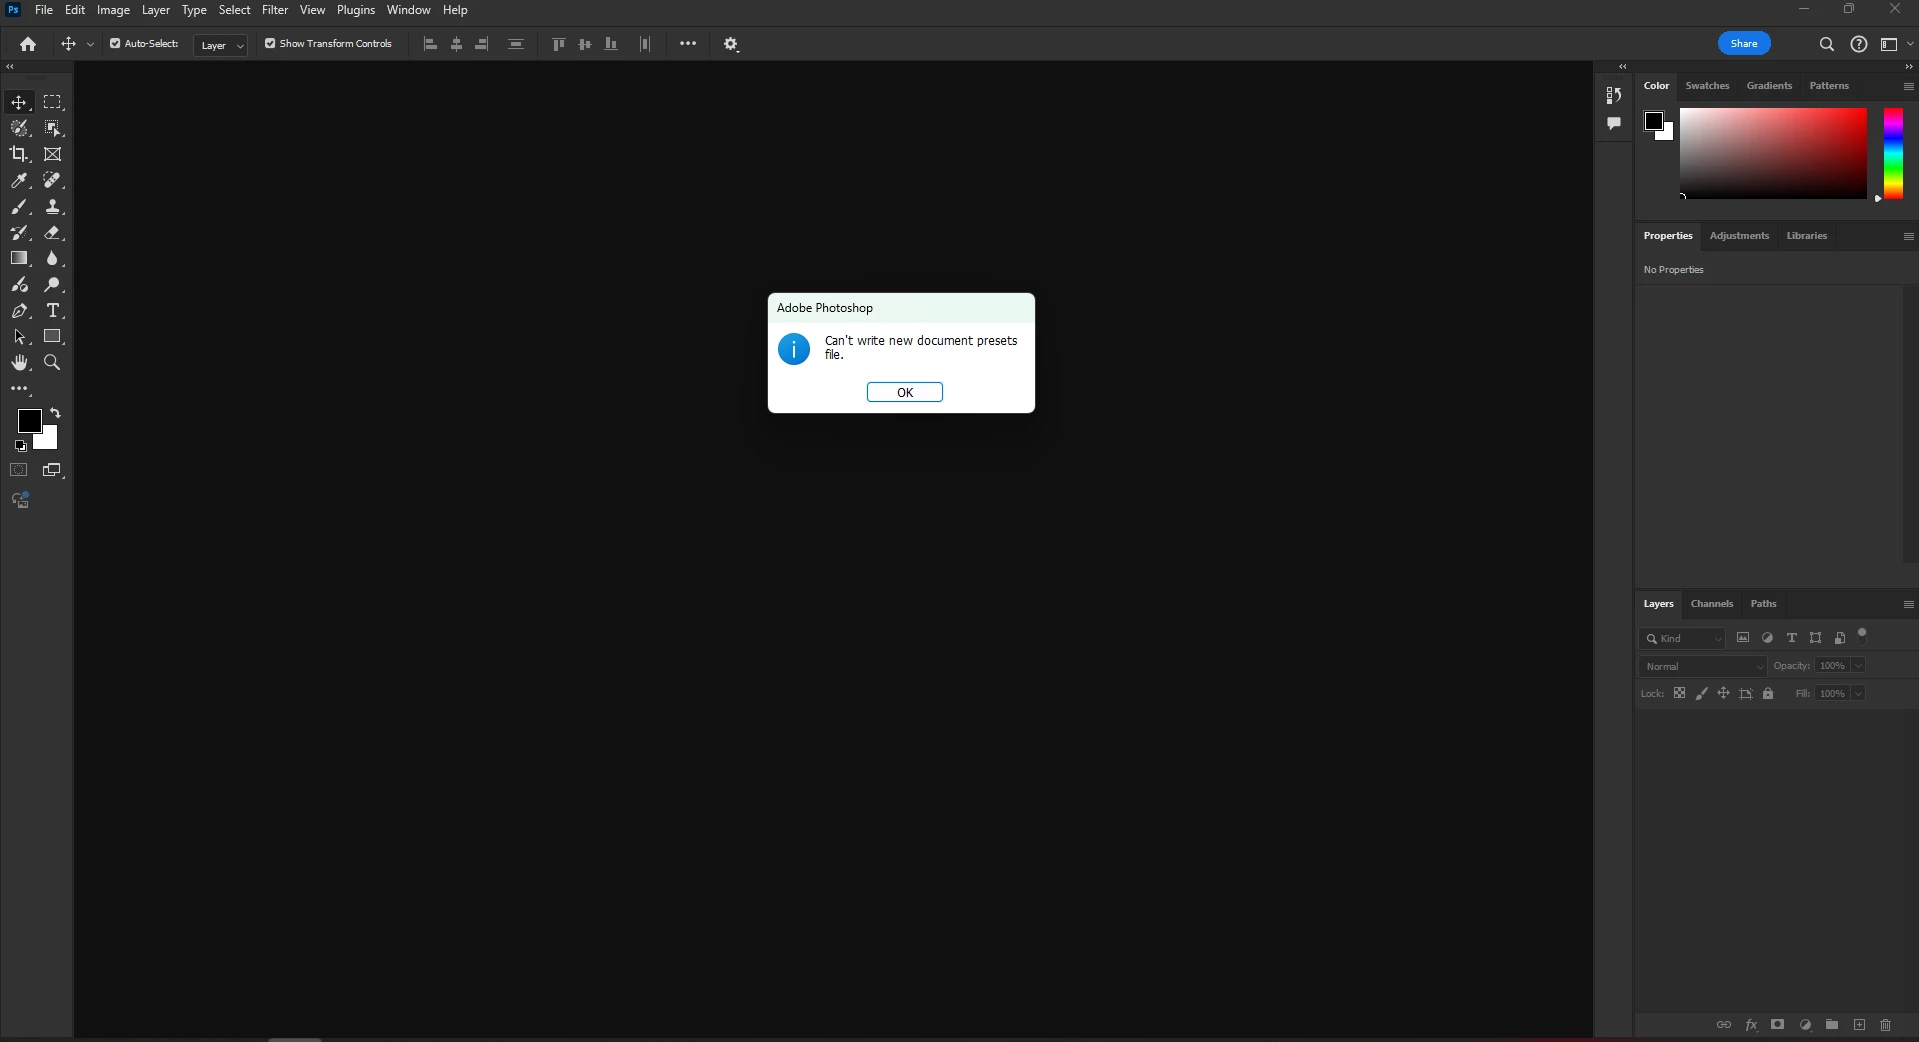
Task: Open the Move tool preset picker arrow
Action: 90,44
